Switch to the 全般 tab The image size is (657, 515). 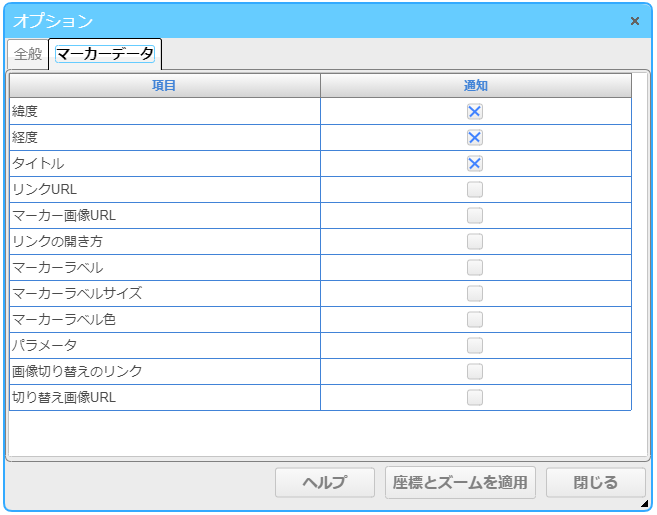tap(28, 54)
